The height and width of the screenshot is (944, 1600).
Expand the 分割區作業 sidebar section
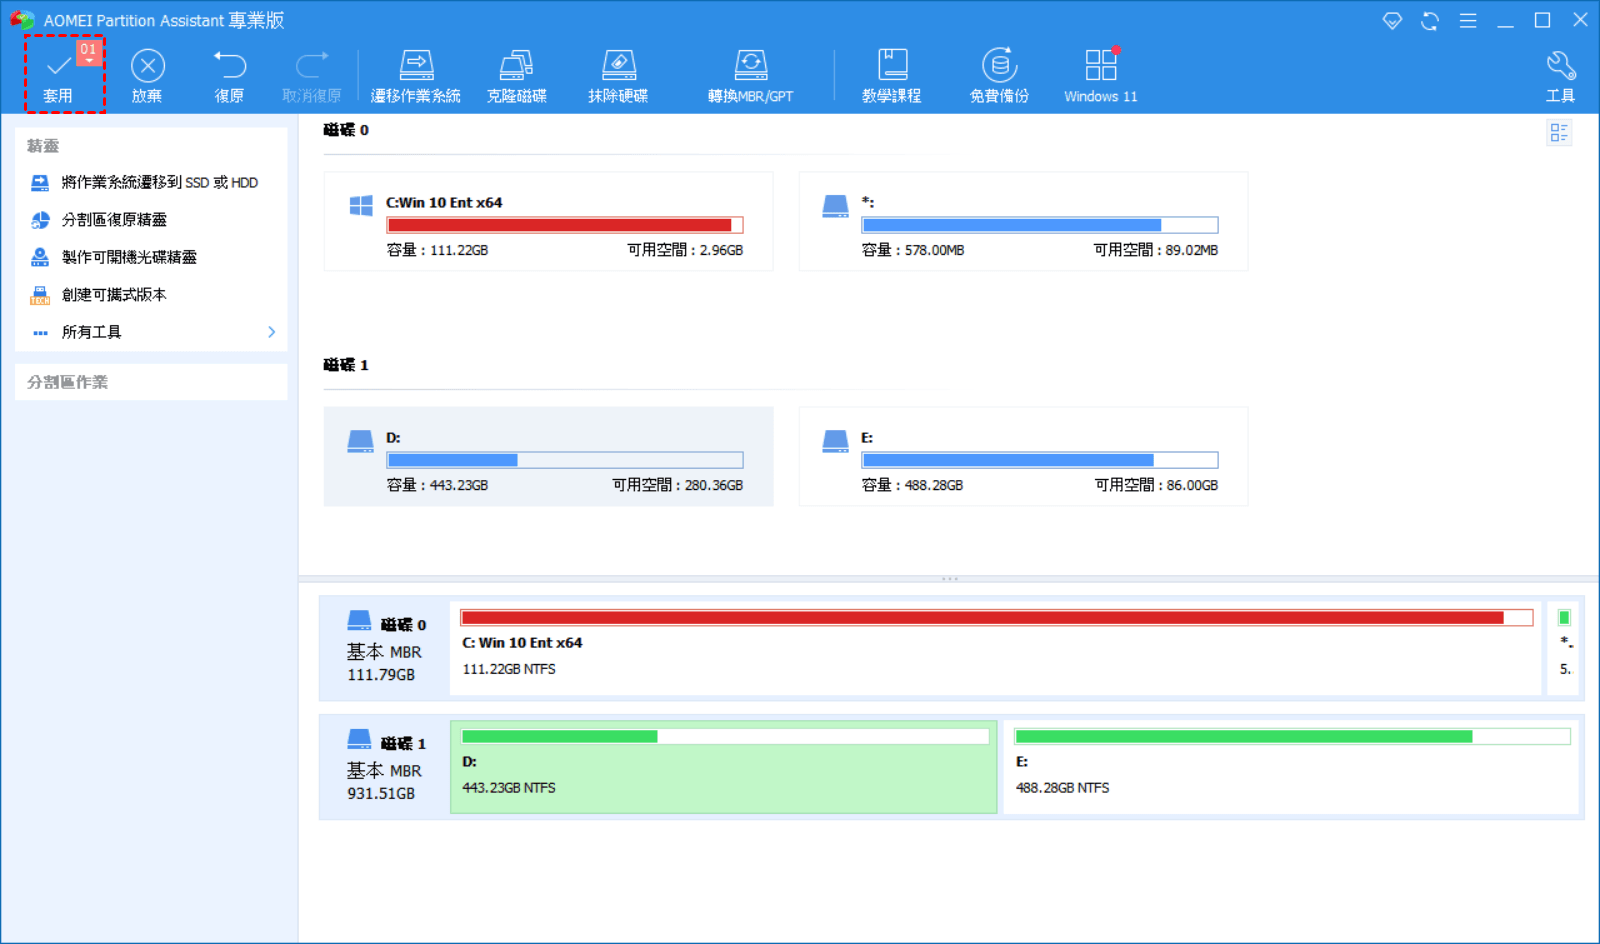click(x=151, y=382)
